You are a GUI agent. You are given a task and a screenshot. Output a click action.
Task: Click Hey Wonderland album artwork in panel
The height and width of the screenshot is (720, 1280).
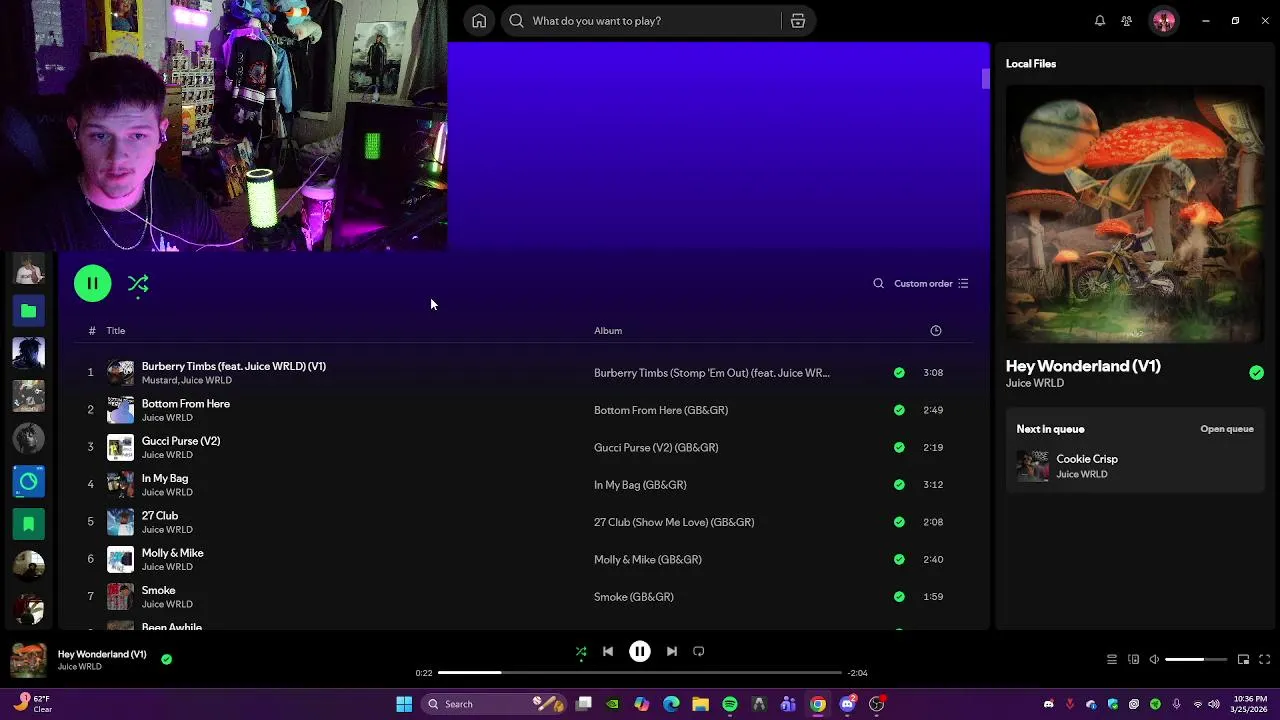click(1135, 215)
